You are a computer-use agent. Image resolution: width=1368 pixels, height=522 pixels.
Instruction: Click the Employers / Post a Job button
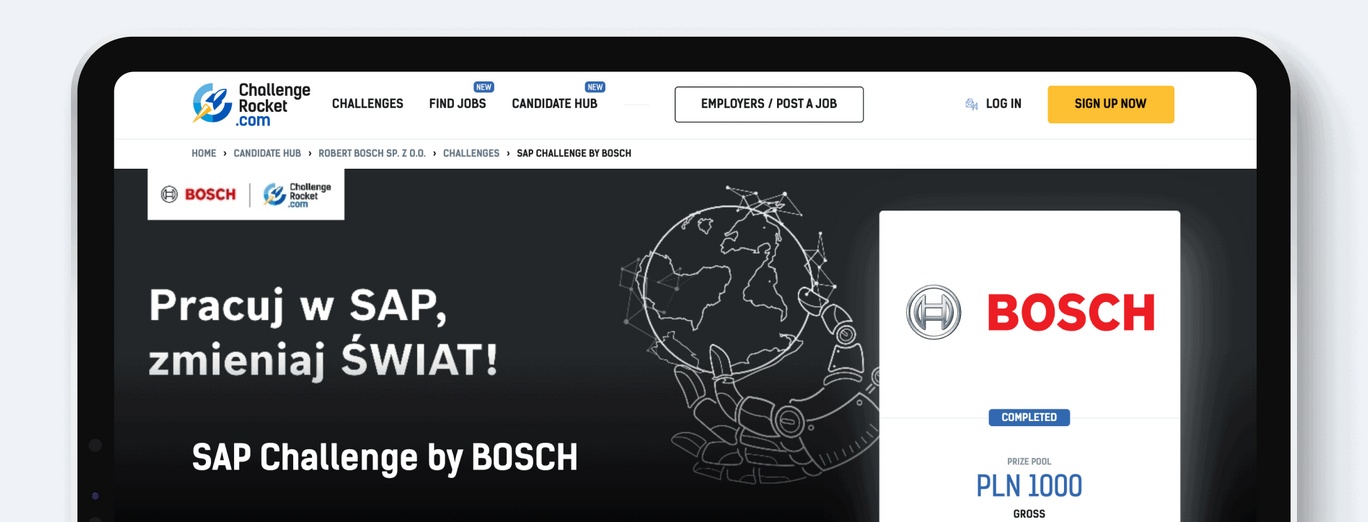(x=769, y=104)
